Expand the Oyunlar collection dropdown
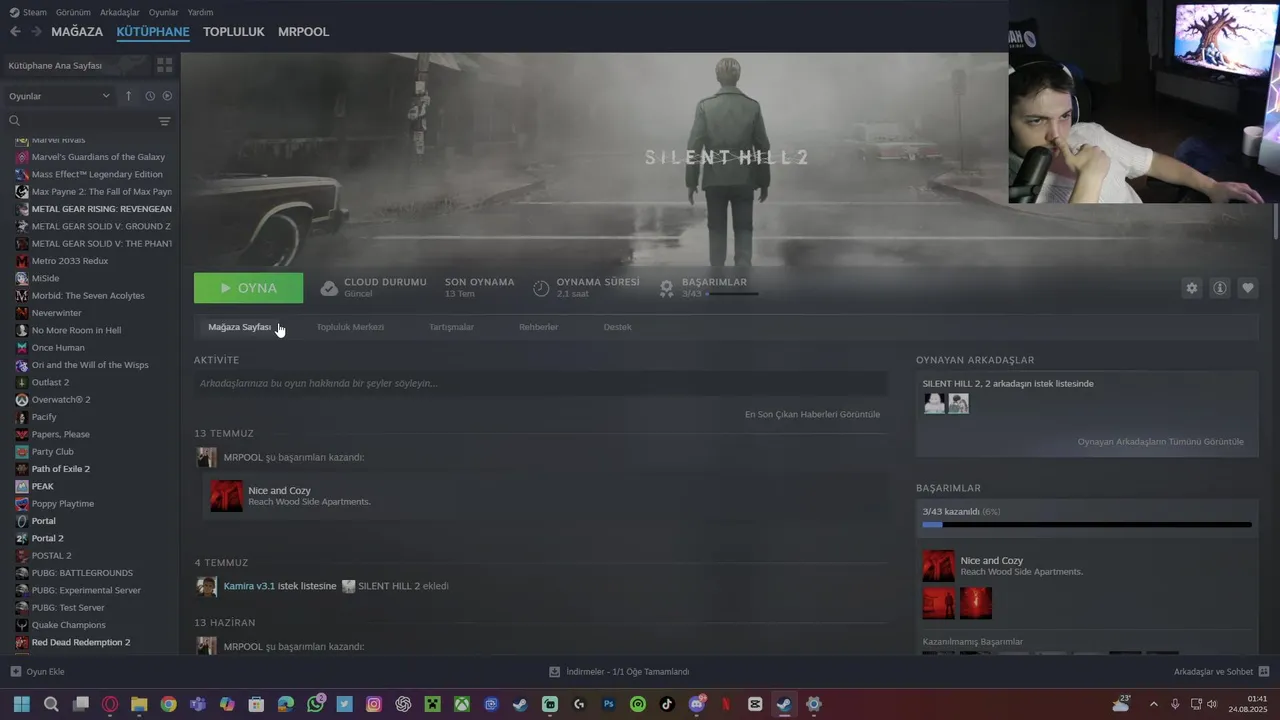This screenshot has width=1280, height=720. point(60,96)
